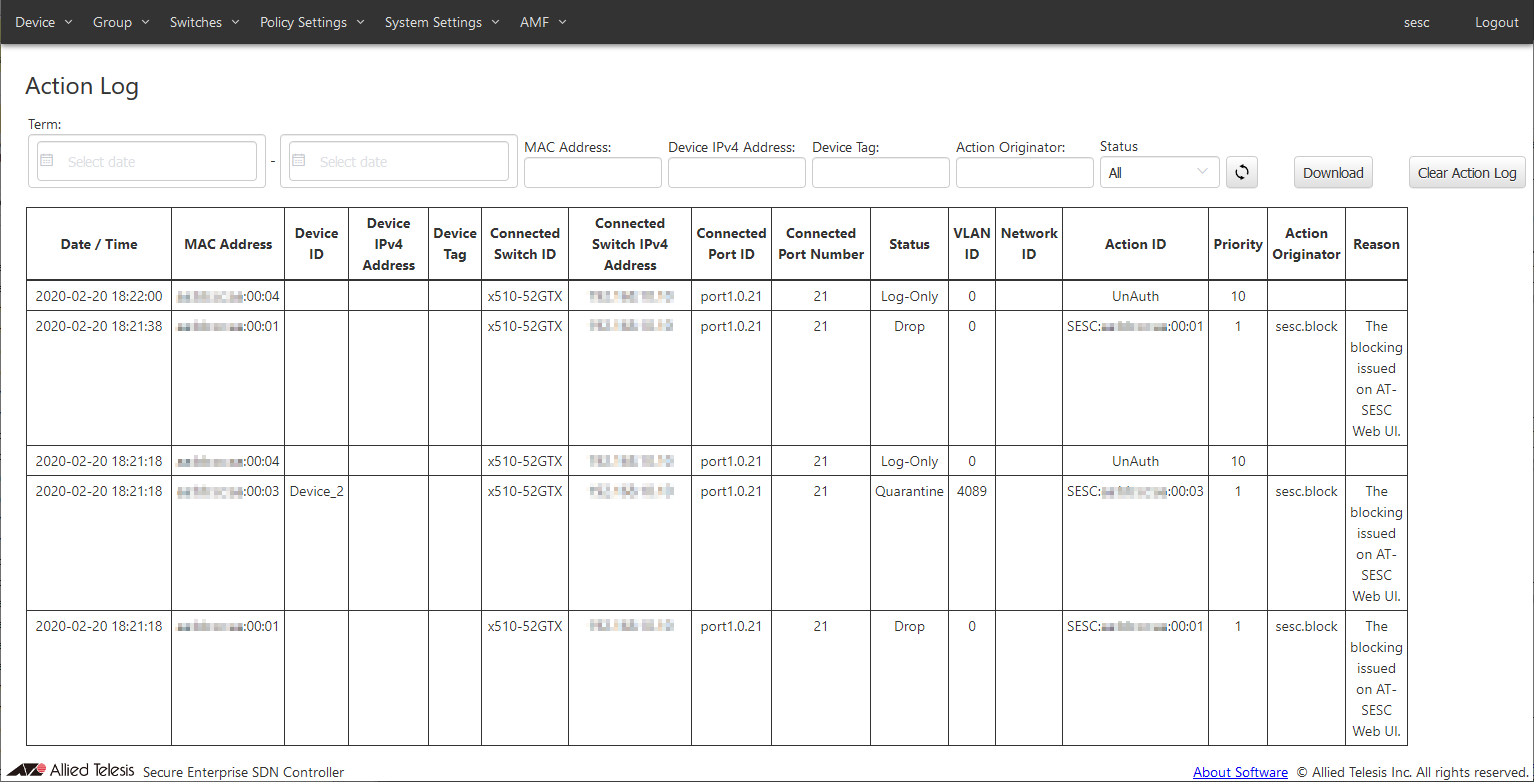Screen dimensions: 1534x782
Task: Expand the Device menu
Action: coord(44,22)
